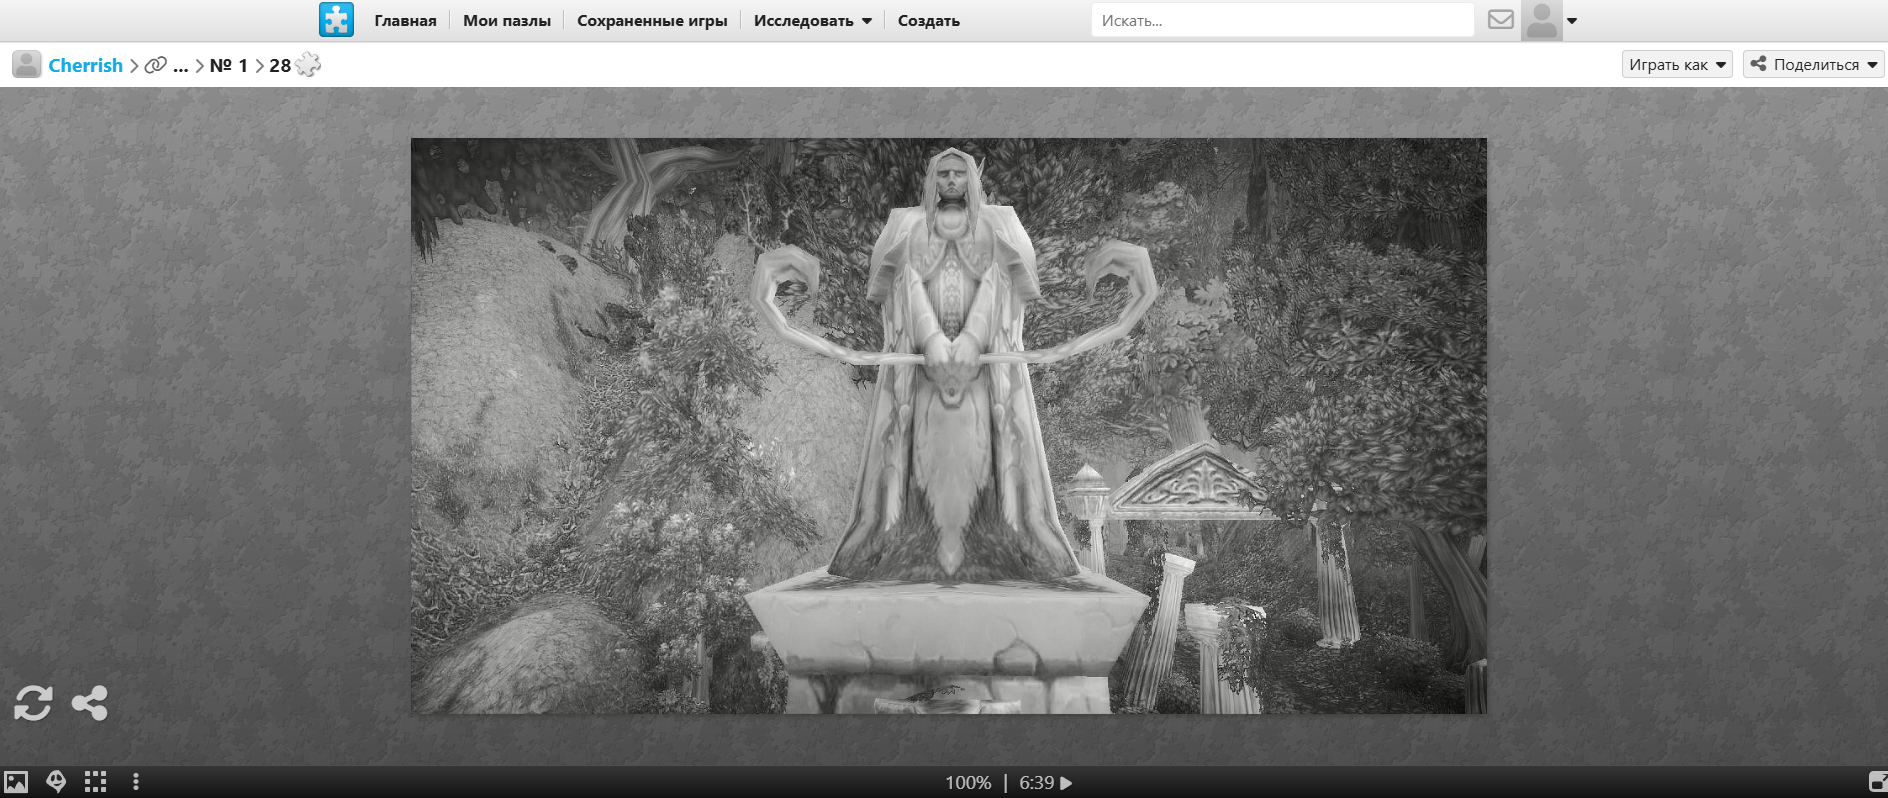The image size is (1888, 798).
Task: Click into the Искать search field
Action: [1282, 21]
